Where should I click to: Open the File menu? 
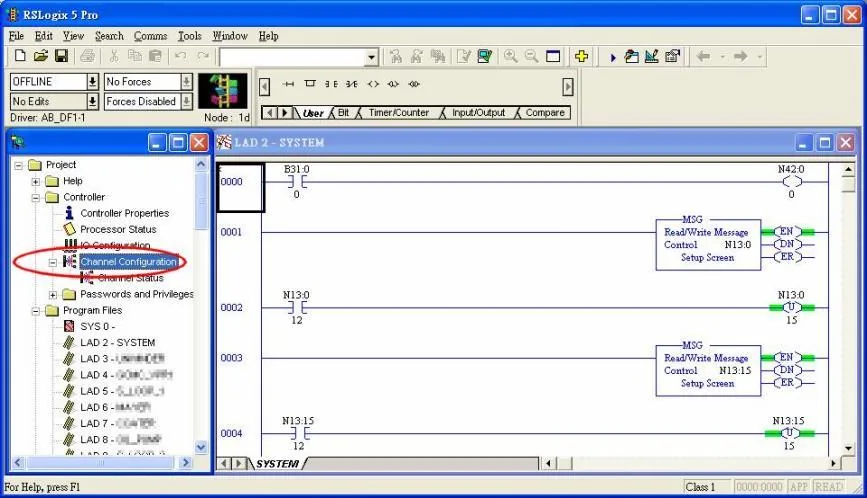[x=16, y=36]
